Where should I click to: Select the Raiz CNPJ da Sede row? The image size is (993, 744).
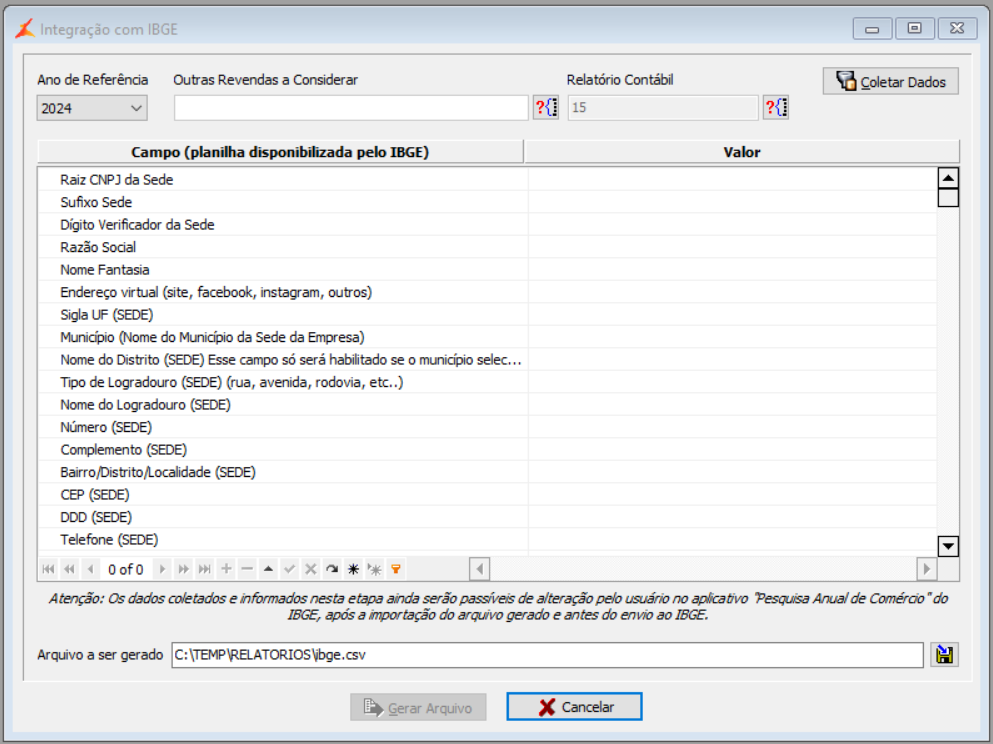point(487,180)
